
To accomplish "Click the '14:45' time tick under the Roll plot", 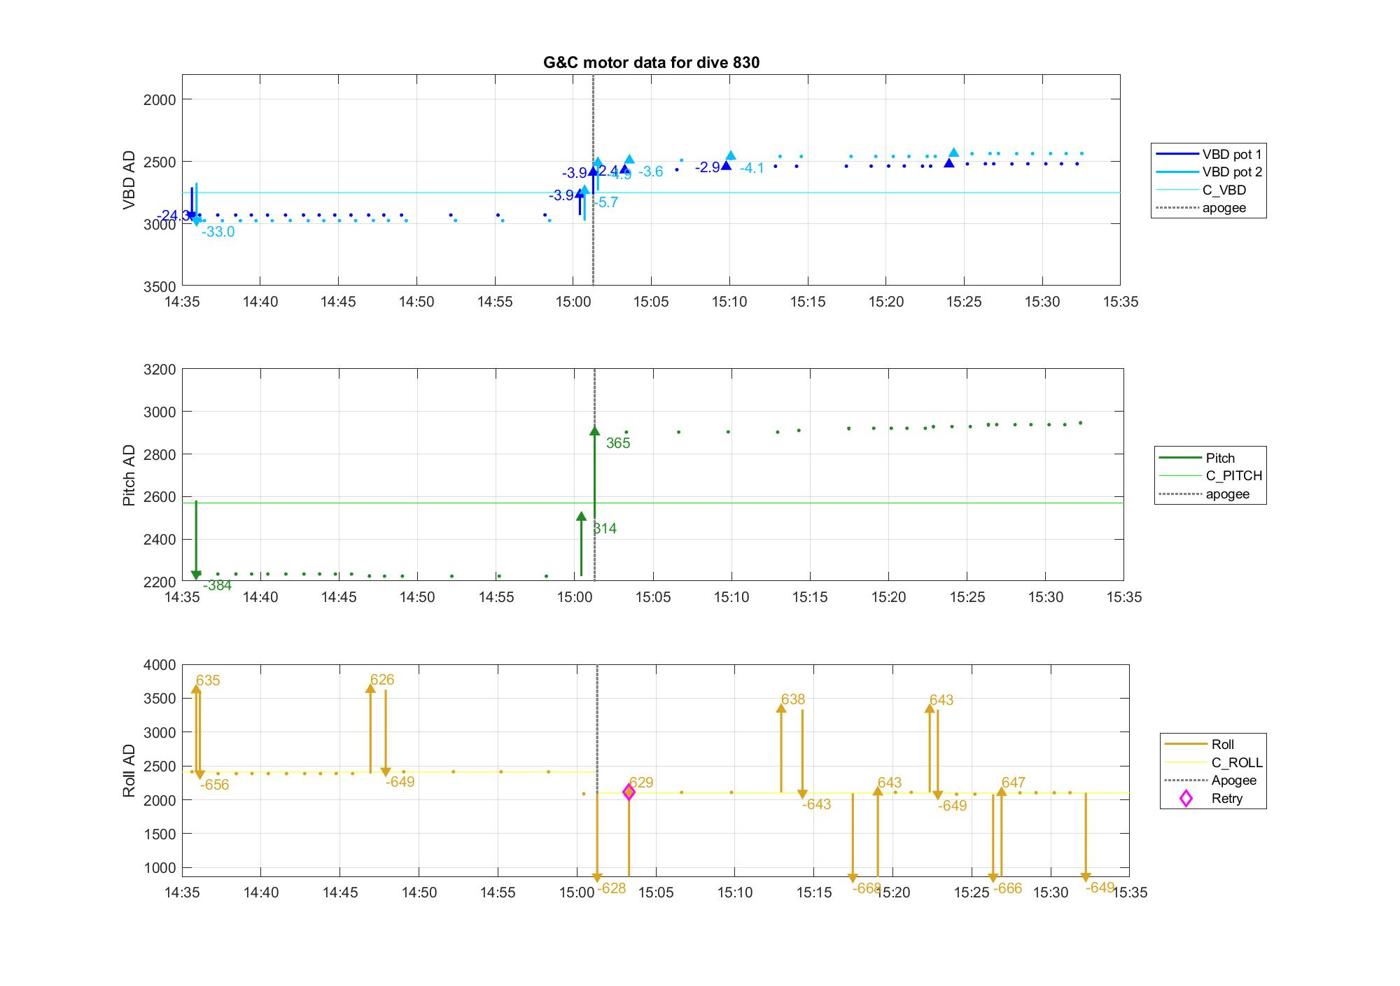I will pos(340,892).
